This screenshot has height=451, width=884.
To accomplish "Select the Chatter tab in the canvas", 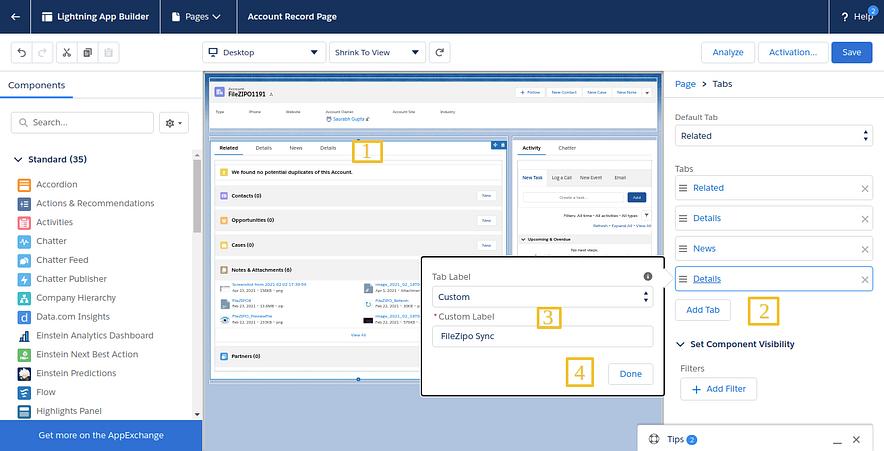I will (567, 148).
